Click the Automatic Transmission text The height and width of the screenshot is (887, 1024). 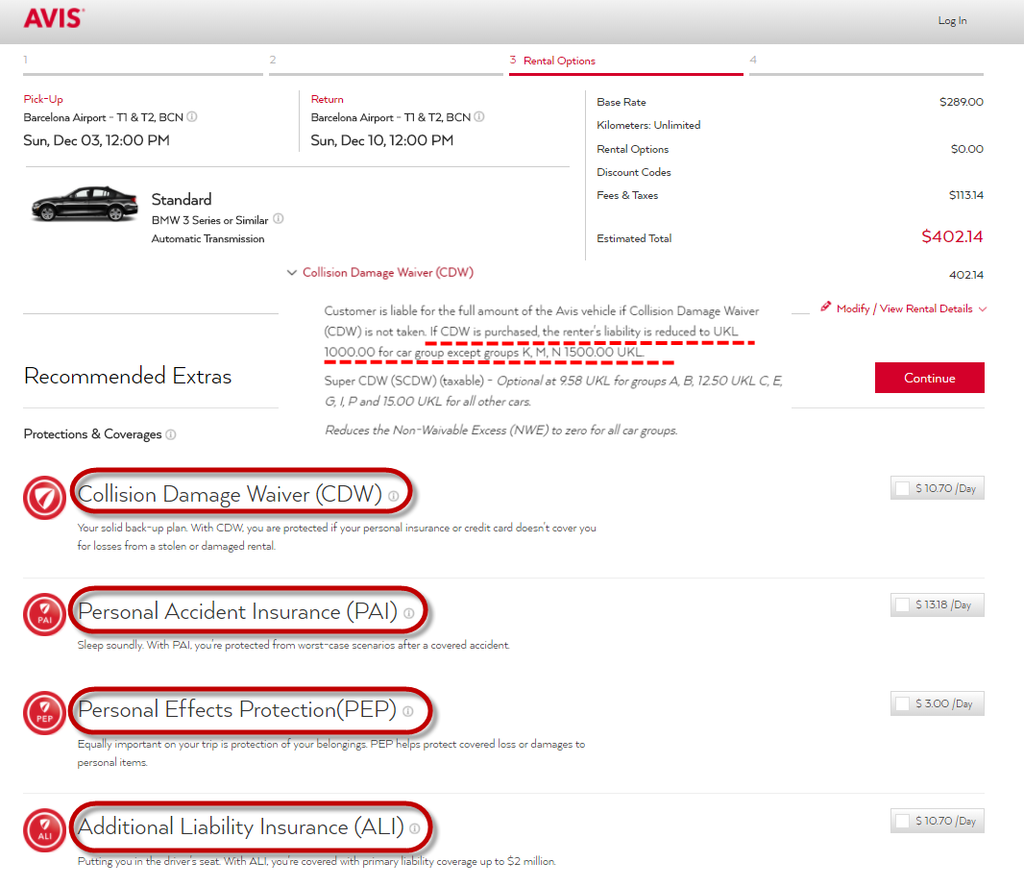pos(208,238)
